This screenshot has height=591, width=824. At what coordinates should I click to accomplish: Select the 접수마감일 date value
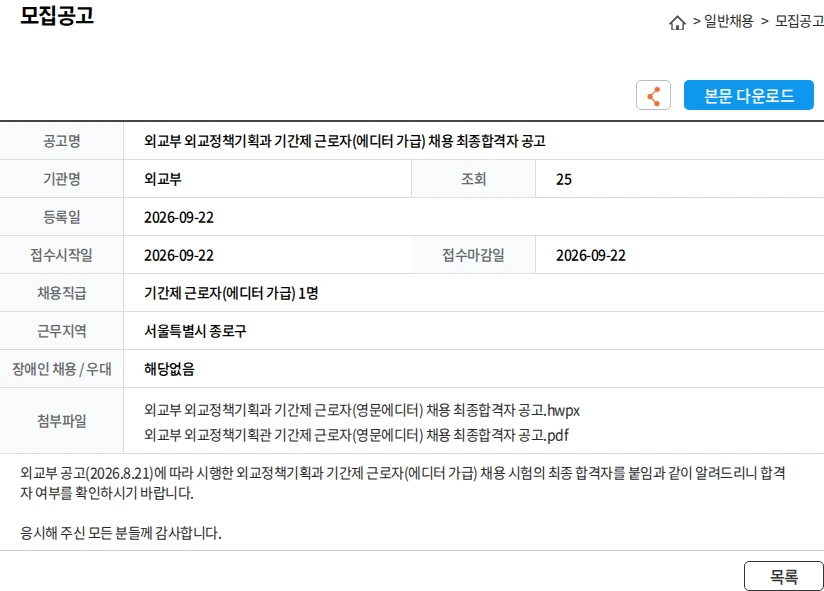pyautogui.click(x=591, y=255)
